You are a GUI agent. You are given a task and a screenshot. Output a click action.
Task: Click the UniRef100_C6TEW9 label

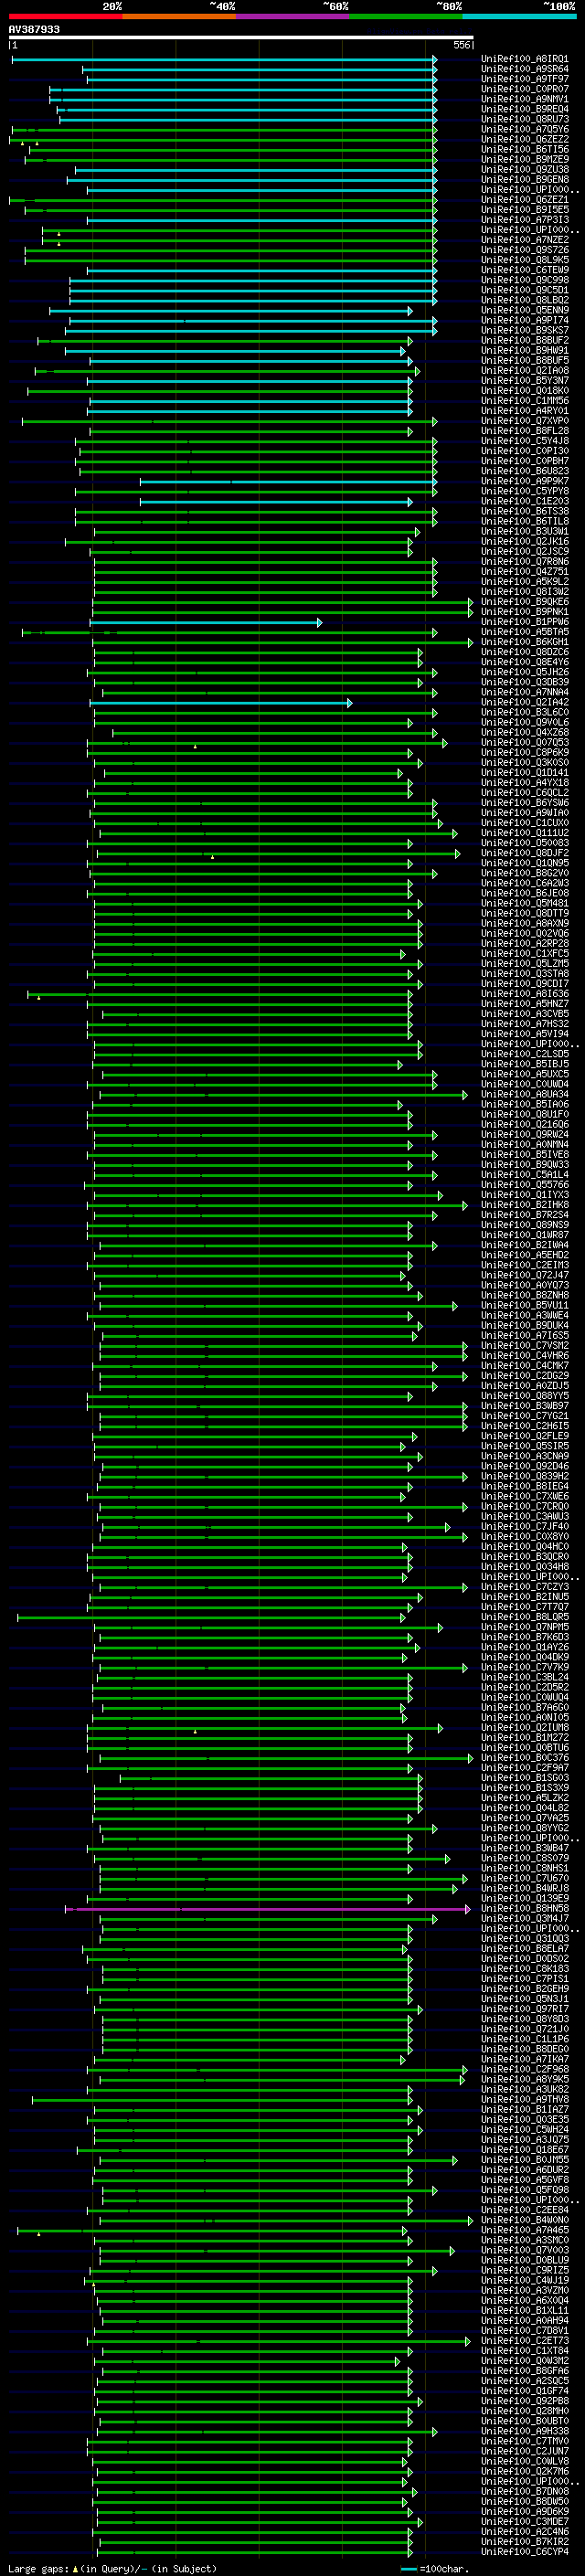524,270
